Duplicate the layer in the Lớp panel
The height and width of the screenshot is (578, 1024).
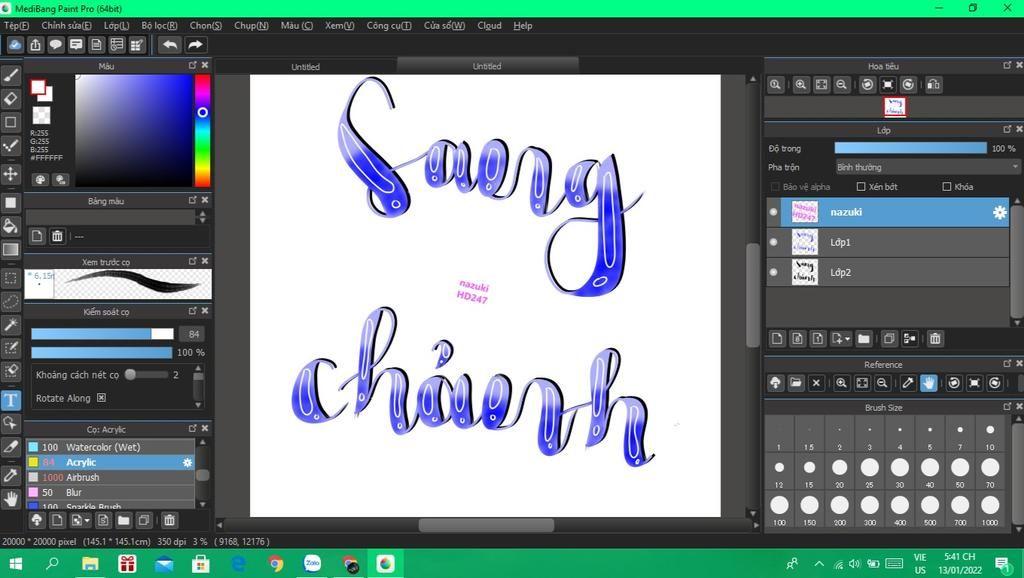tap(888, 338)
